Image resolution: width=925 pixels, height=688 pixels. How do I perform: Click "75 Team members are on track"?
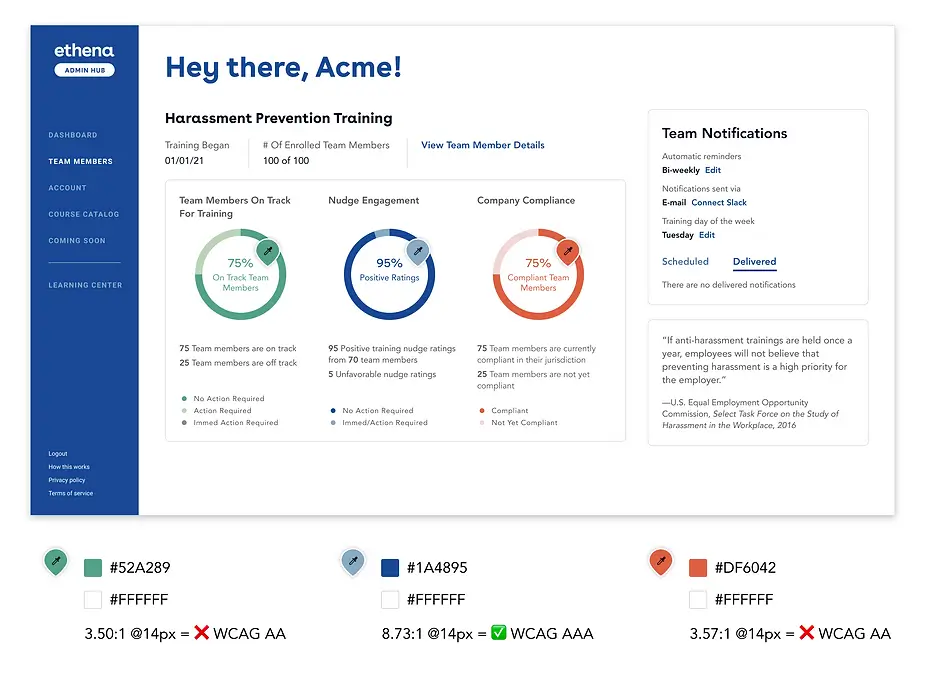point(238,349)
